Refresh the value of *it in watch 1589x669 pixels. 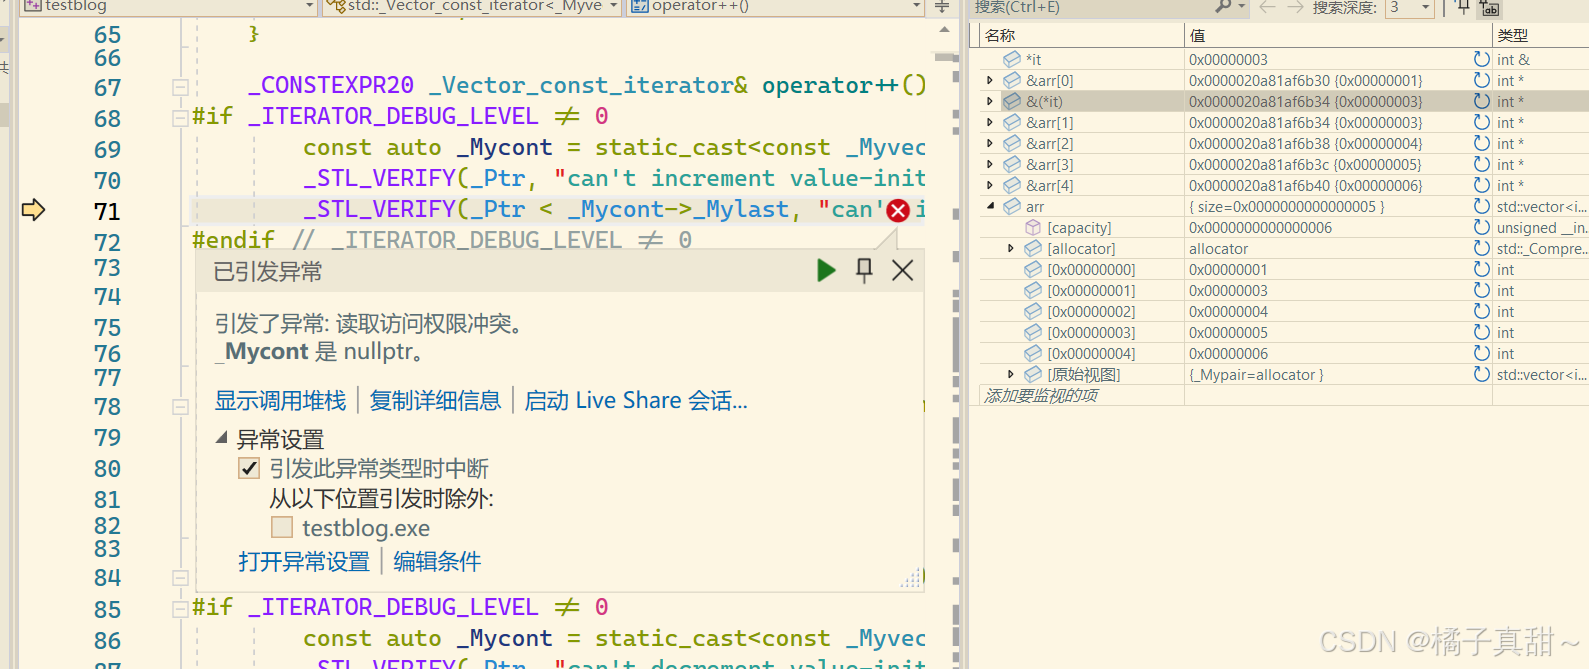1481,59
